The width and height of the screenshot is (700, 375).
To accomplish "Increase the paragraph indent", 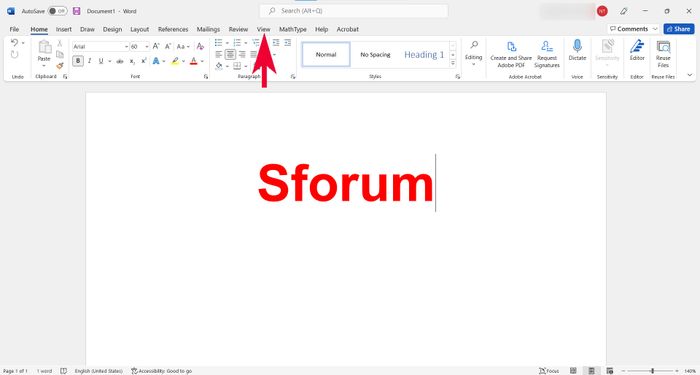I will point(288,43).
